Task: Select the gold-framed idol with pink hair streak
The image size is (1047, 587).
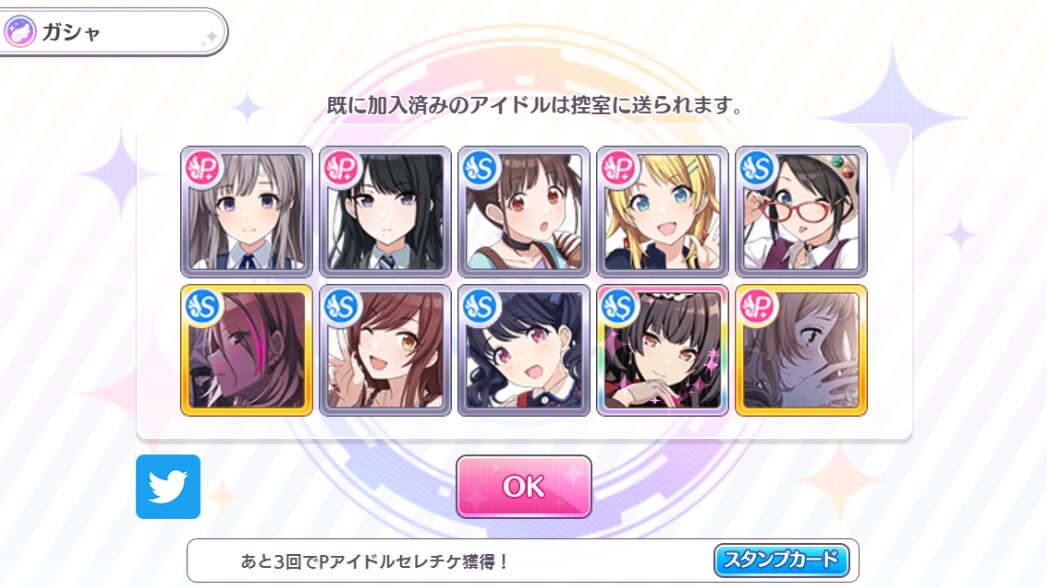Action: coord(246,351)
